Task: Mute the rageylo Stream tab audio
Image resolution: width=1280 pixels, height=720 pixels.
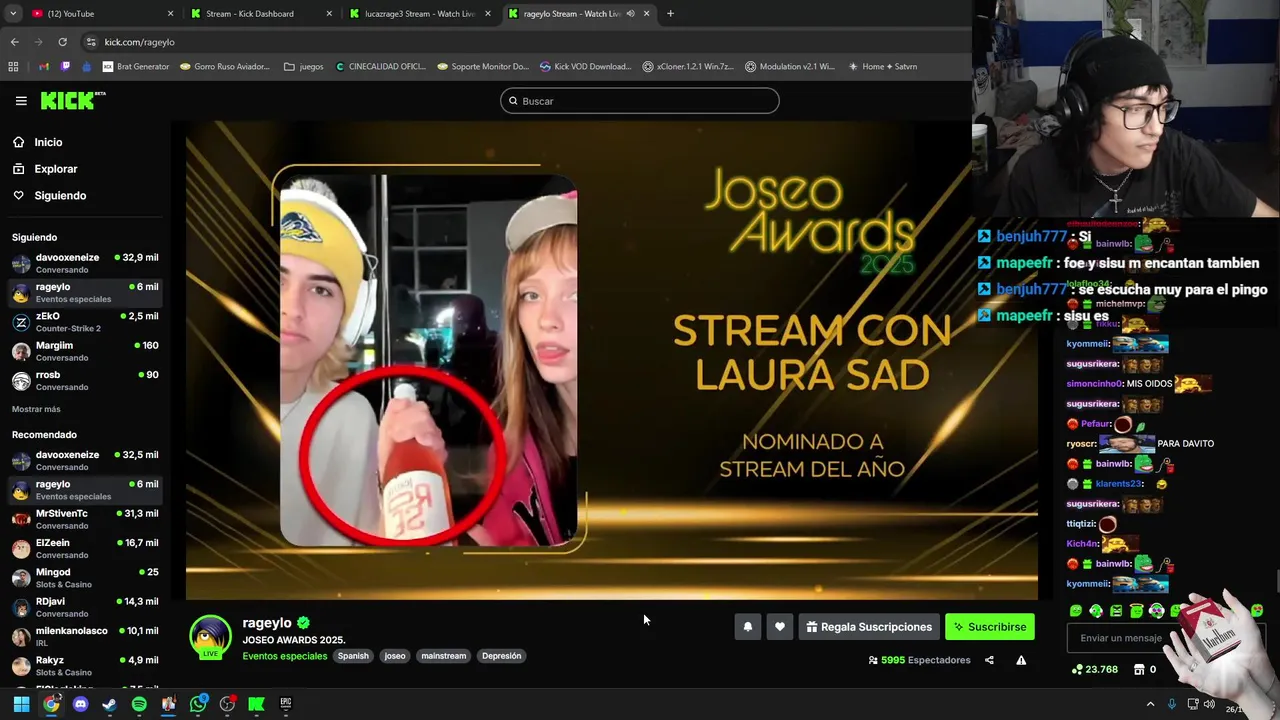Action: point(630,14)
